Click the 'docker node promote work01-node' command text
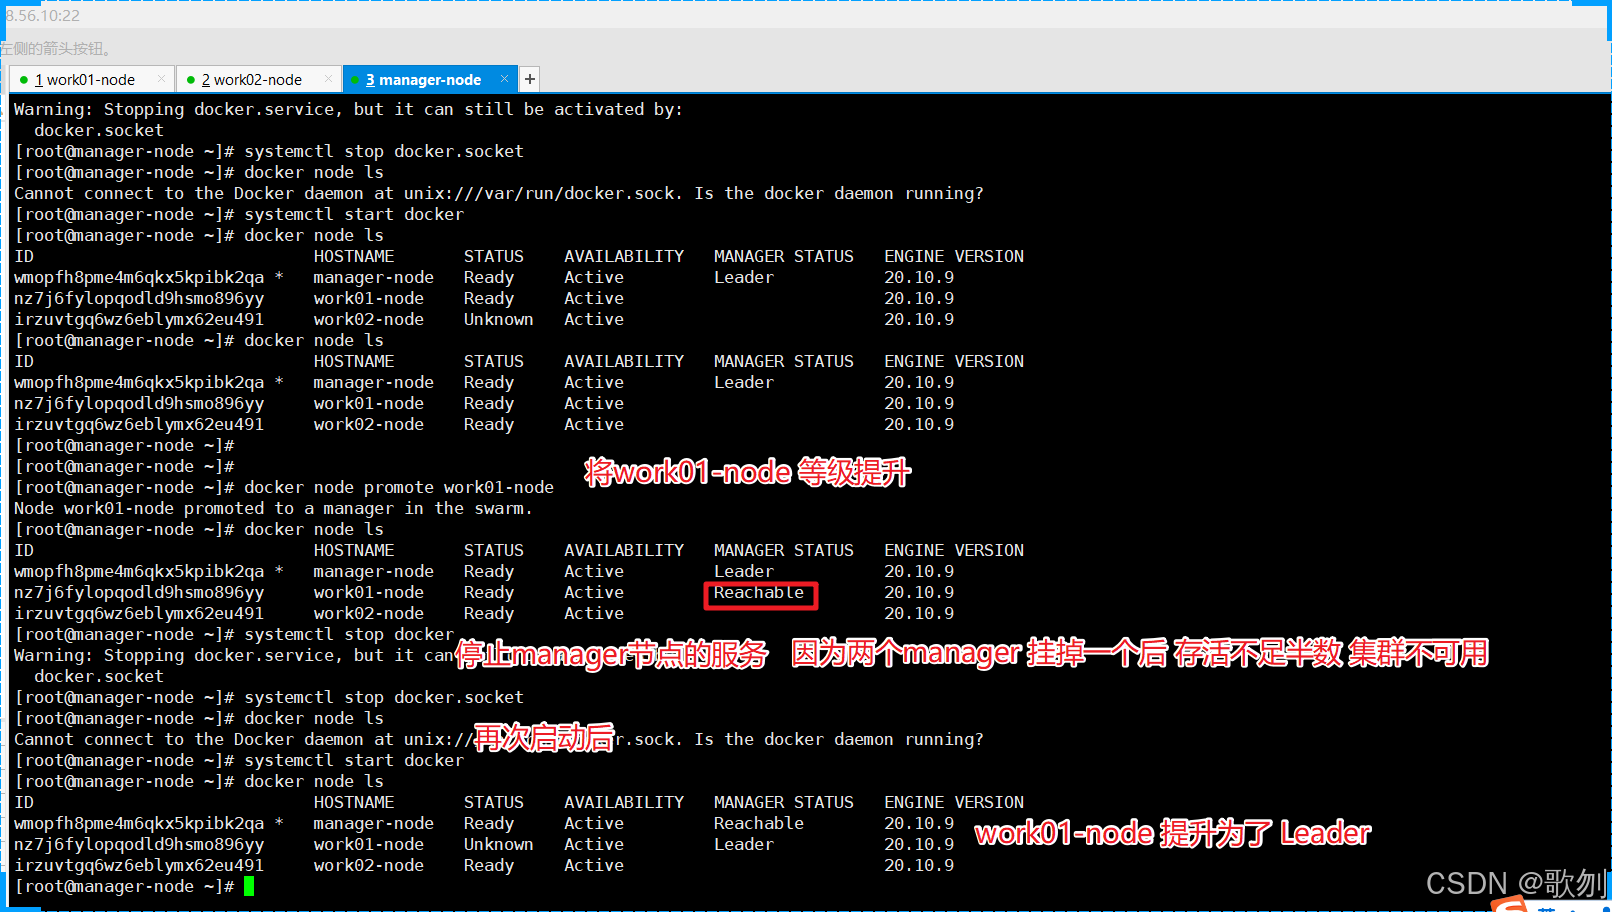This screenshot has height=912, width=1612. (399, 487)
